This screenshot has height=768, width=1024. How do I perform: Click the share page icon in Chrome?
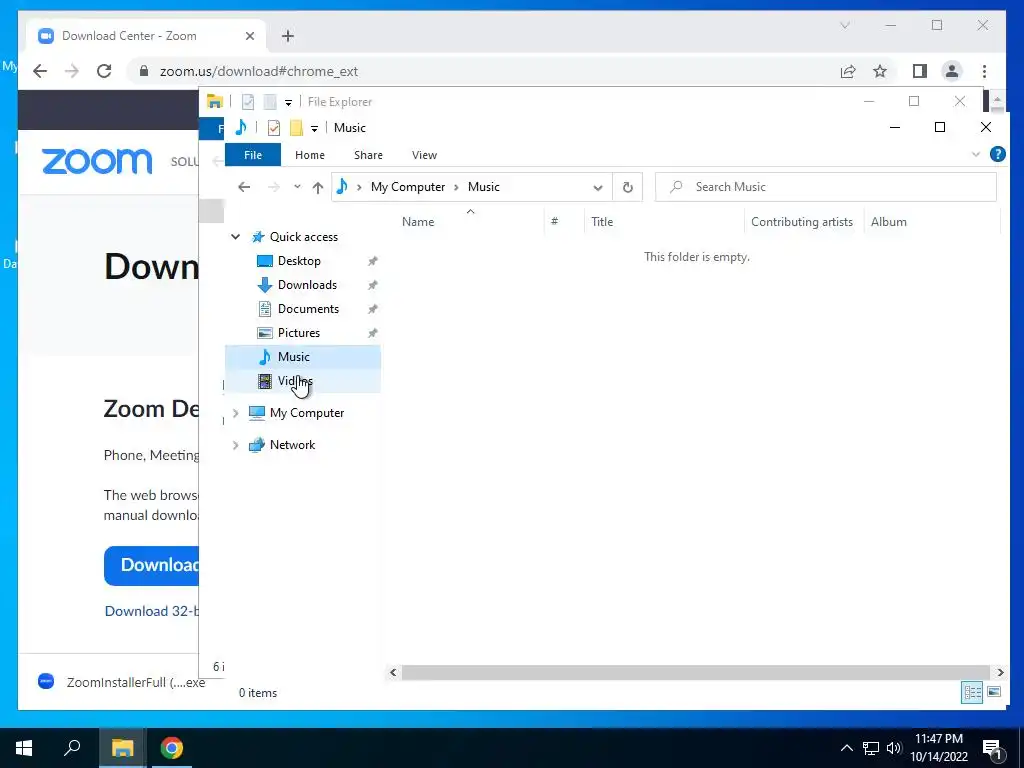[x=848, y=71]
